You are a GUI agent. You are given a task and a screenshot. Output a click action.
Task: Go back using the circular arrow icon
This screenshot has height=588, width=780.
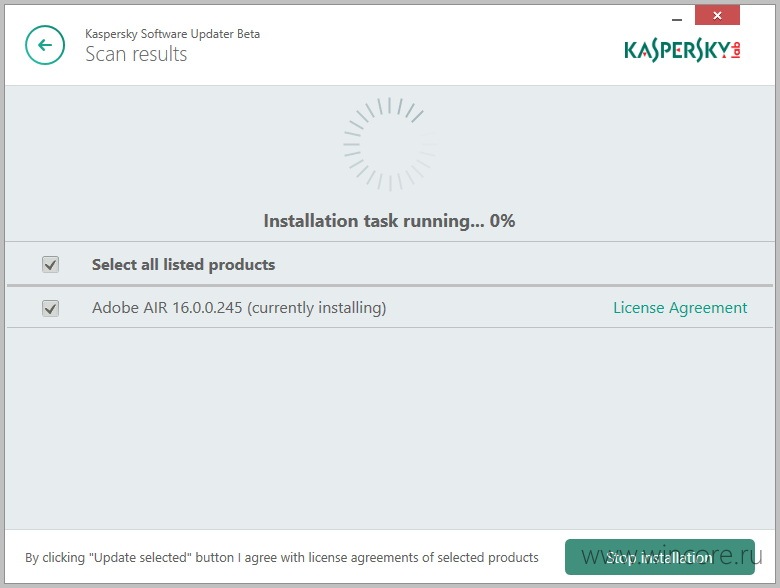point(45,45)
